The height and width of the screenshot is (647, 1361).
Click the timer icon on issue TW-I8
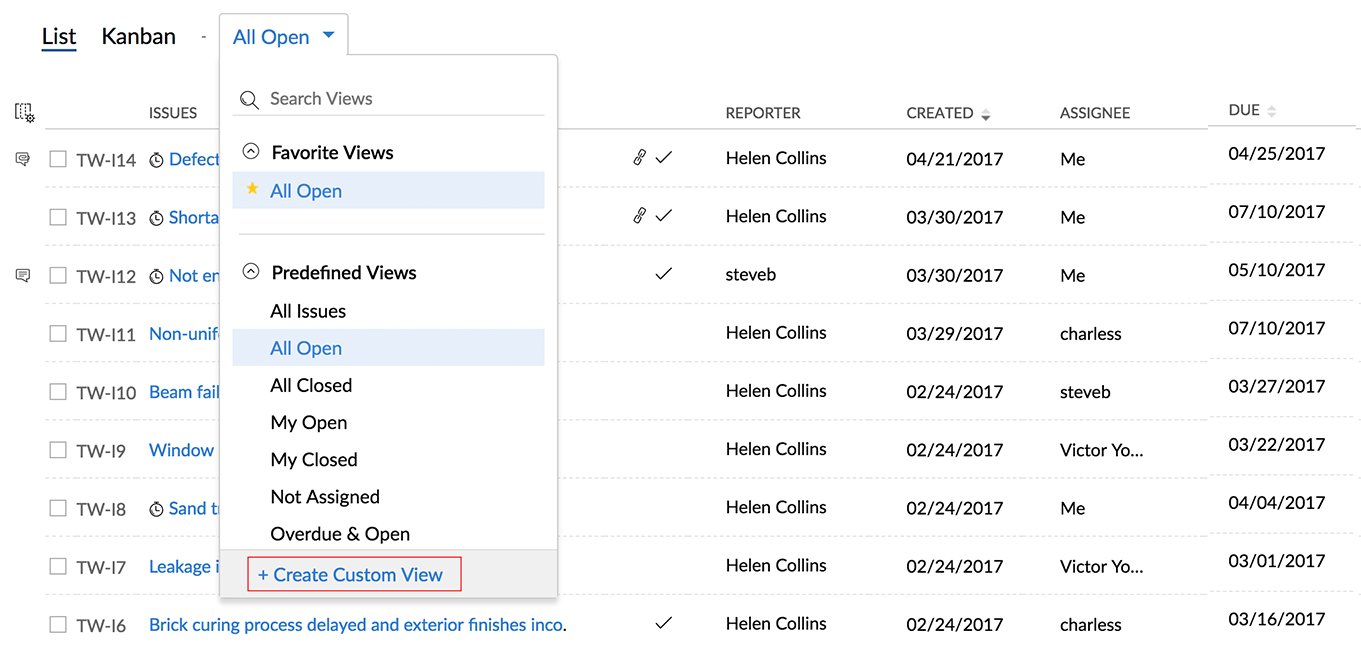point(156,509)
